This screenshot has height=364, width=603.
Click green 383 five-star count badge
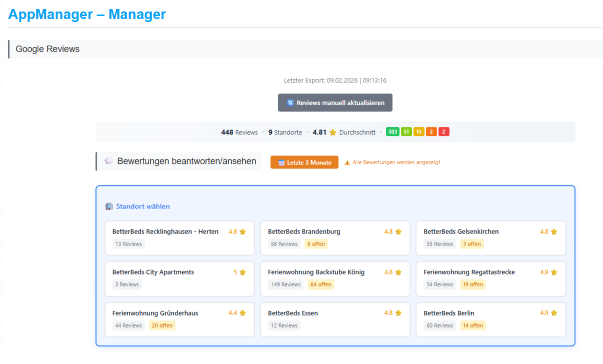coord(393,132)
